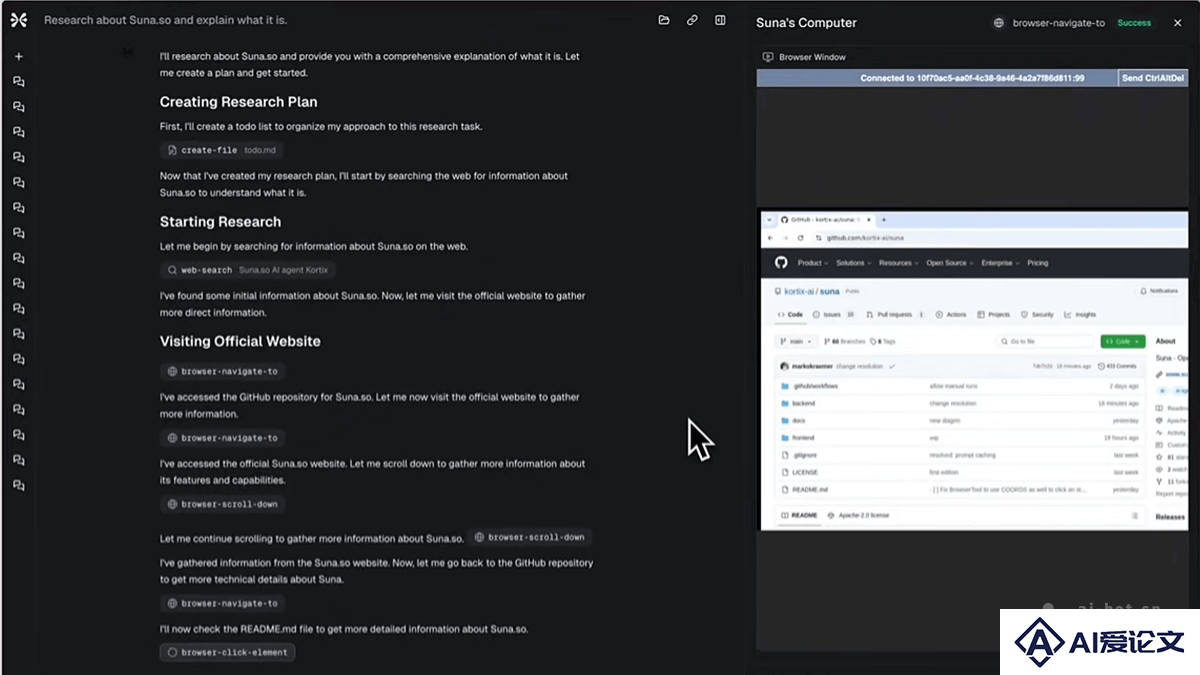The width and height of the screenshot is (1200, 675).
Task: Open the docs folder
Action: point(798,421)
